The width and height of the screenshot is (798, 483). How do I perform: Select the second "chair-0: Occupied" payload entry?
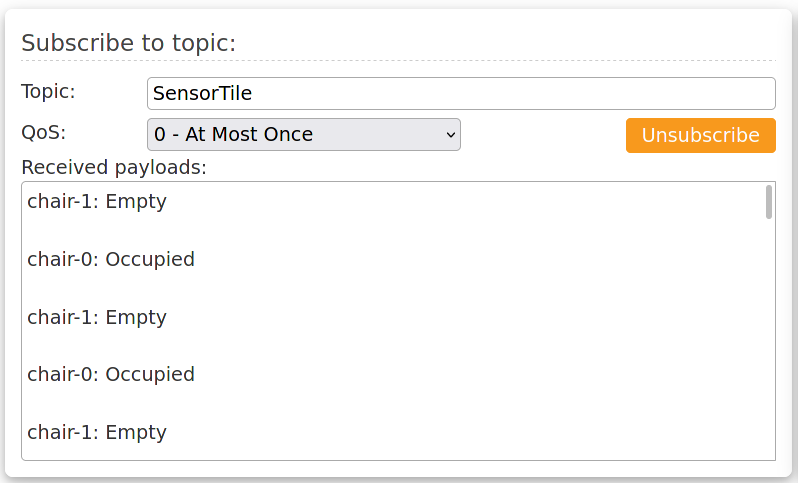pos(110,375)
